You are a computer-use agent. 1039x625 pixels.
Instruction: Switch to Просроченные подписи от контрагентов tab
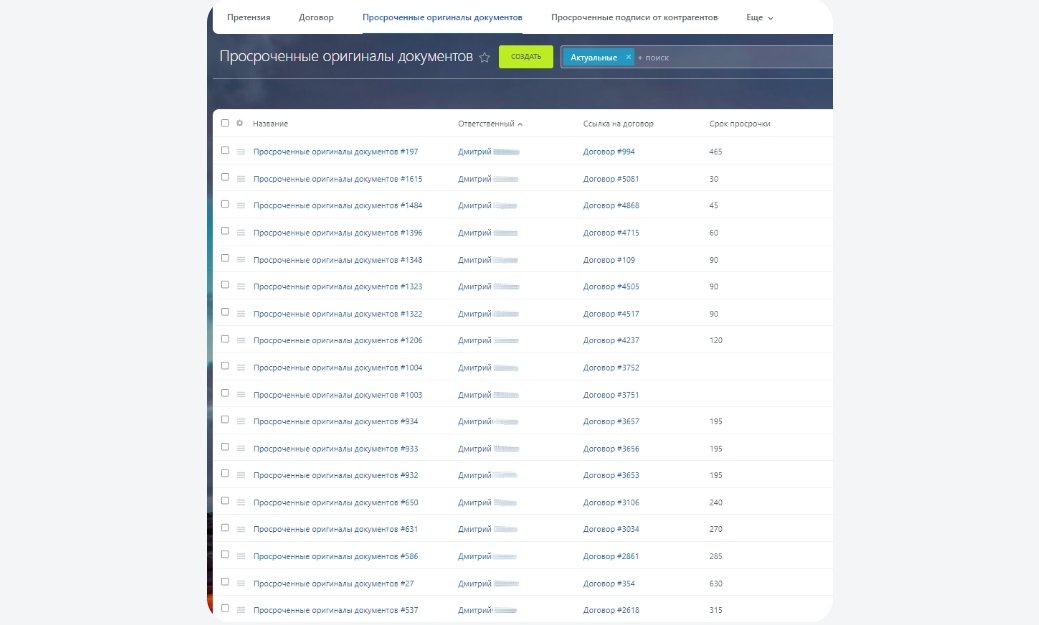[634, 17]
